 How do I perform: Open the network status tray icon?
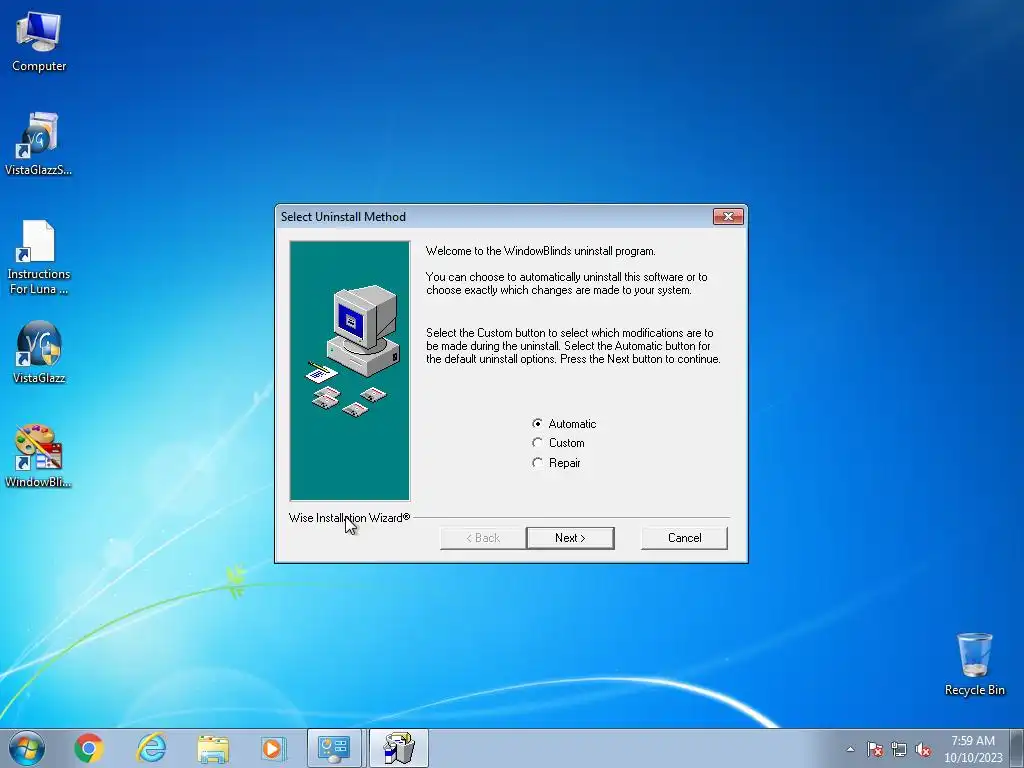899,749
